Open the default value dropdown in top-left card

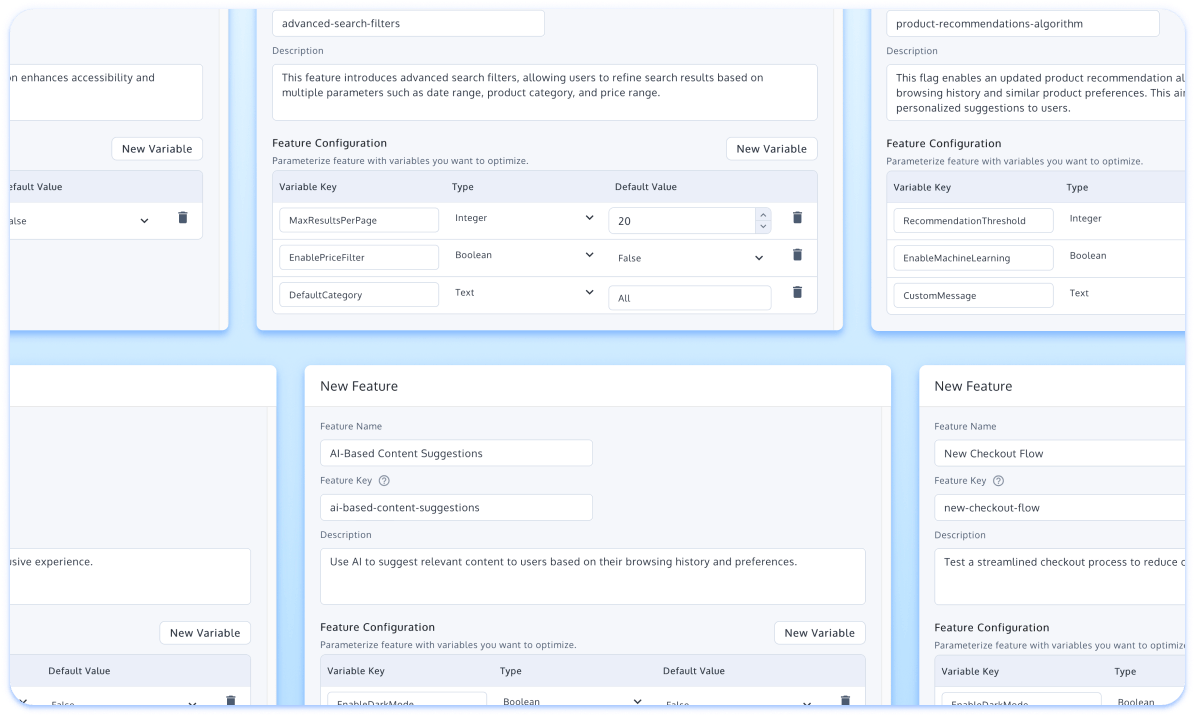tap(80, 221)
